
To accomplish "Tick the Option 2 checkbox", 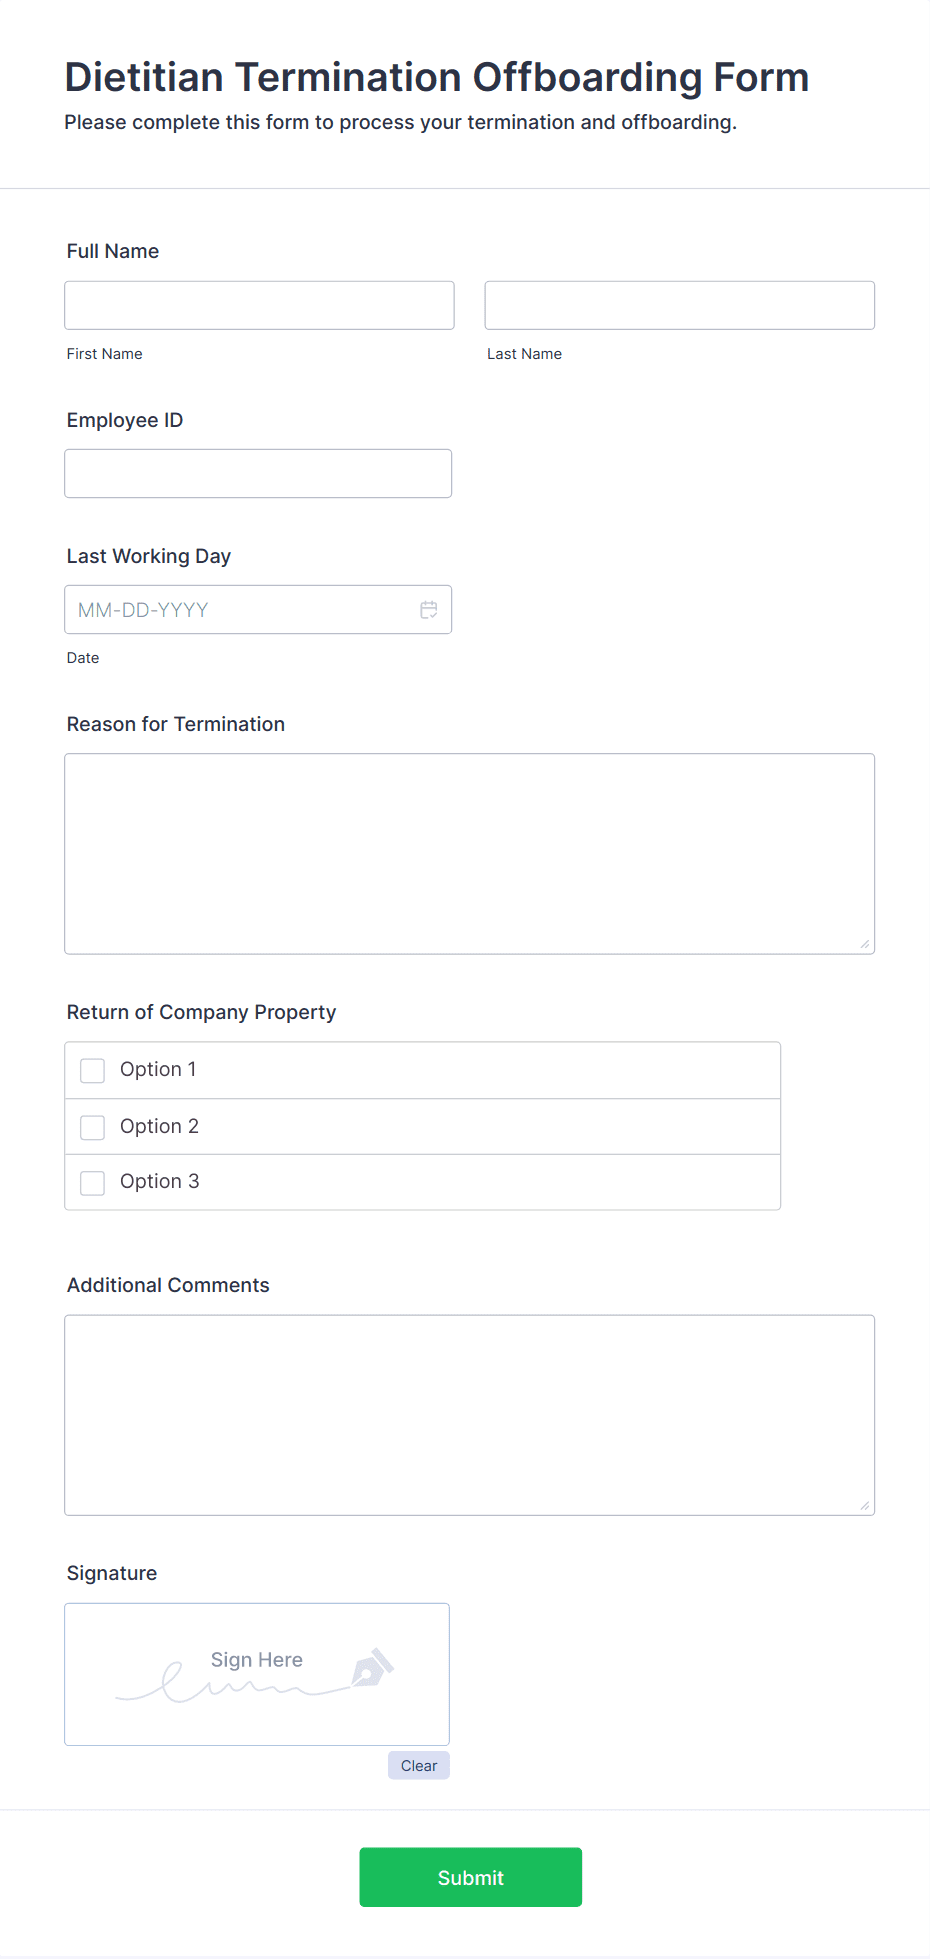I will [x=93, y=1128].
